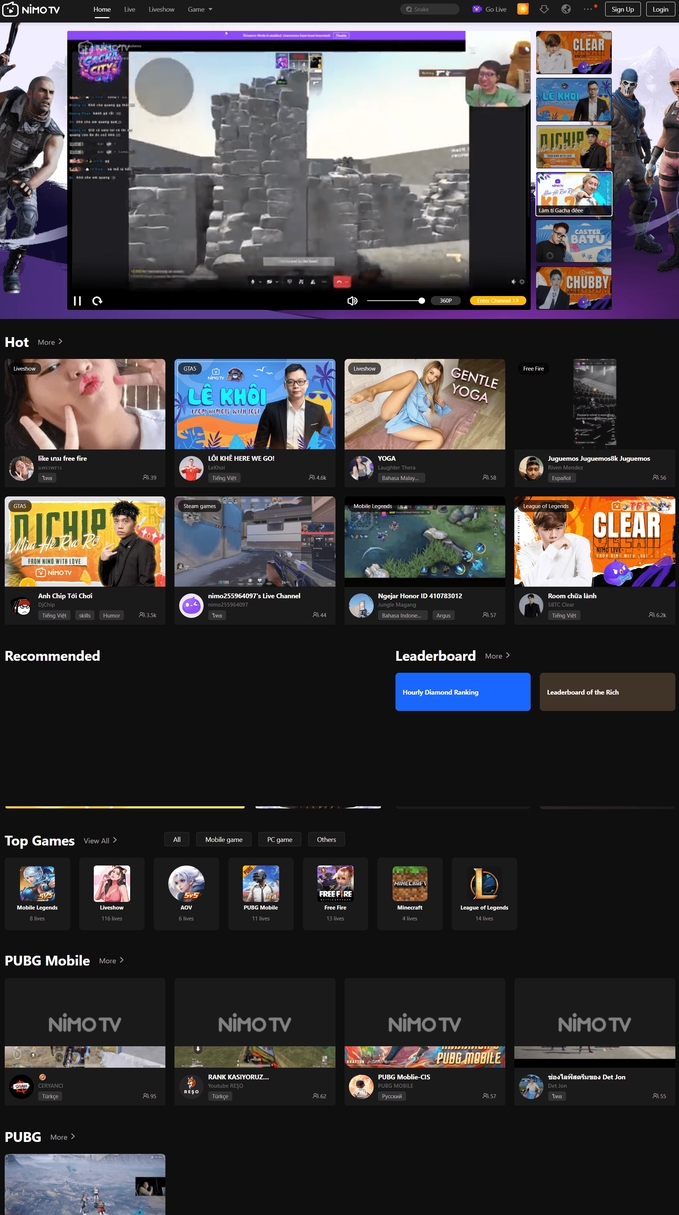This screenshot has width=679, height=1215.
Task: Click the Русский tag on PUBG Mobile-CIS card
Action: (390, 1096)
